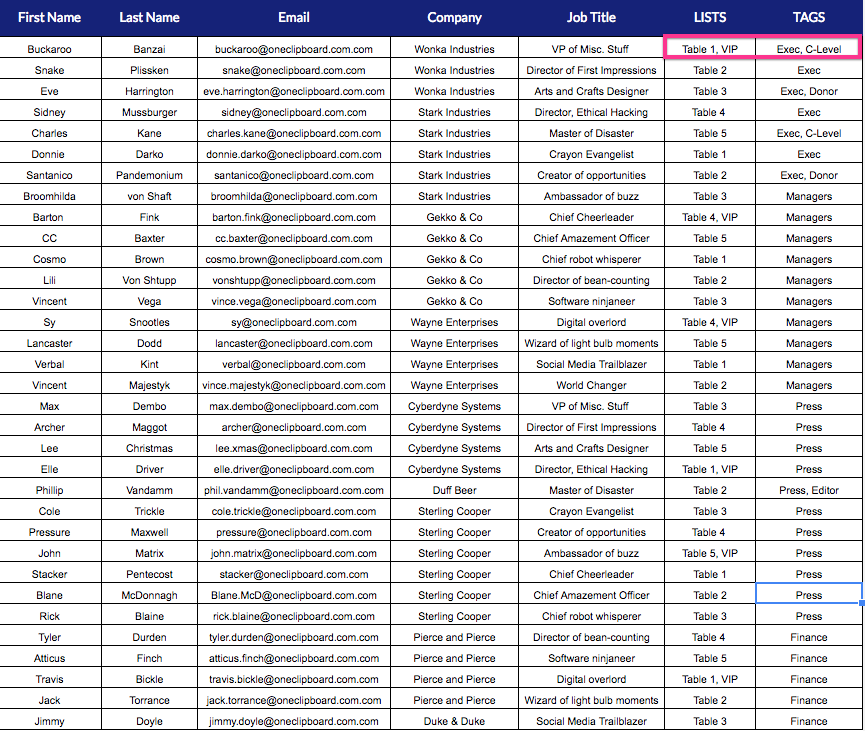Click the 'Director of bean-counting' cell in Lili's row
This screenshot has height=731, width=865.
(591, 280)
